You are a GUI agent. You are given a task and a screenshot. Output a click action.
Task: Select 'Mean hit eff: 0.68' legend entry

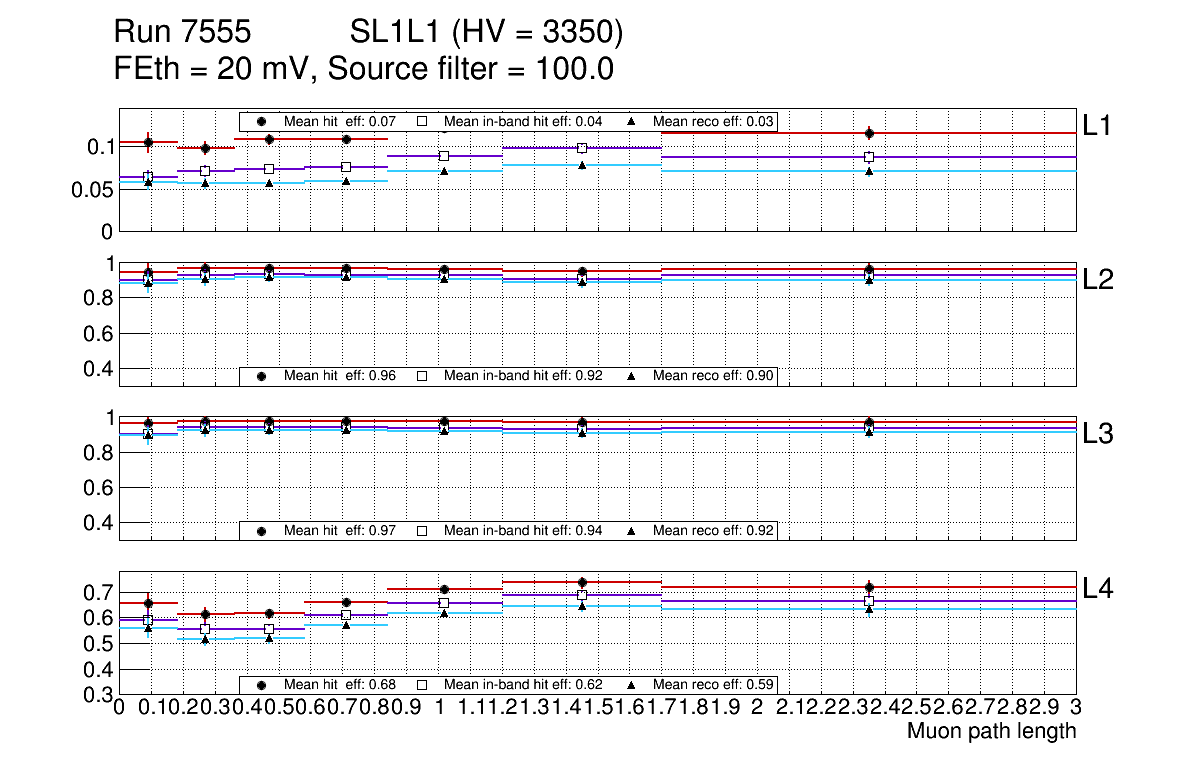340,685
